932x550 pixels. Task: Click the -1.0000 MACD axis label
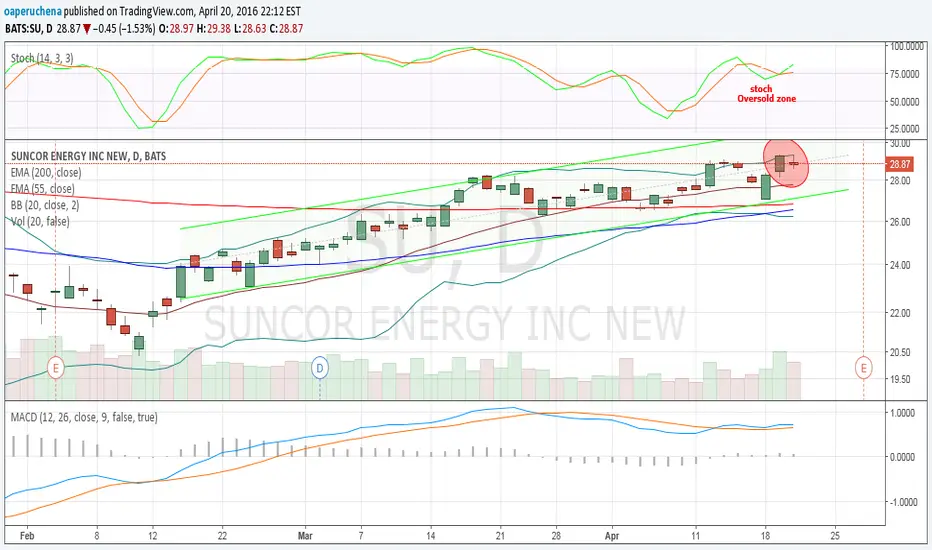[x=902, y=502]
